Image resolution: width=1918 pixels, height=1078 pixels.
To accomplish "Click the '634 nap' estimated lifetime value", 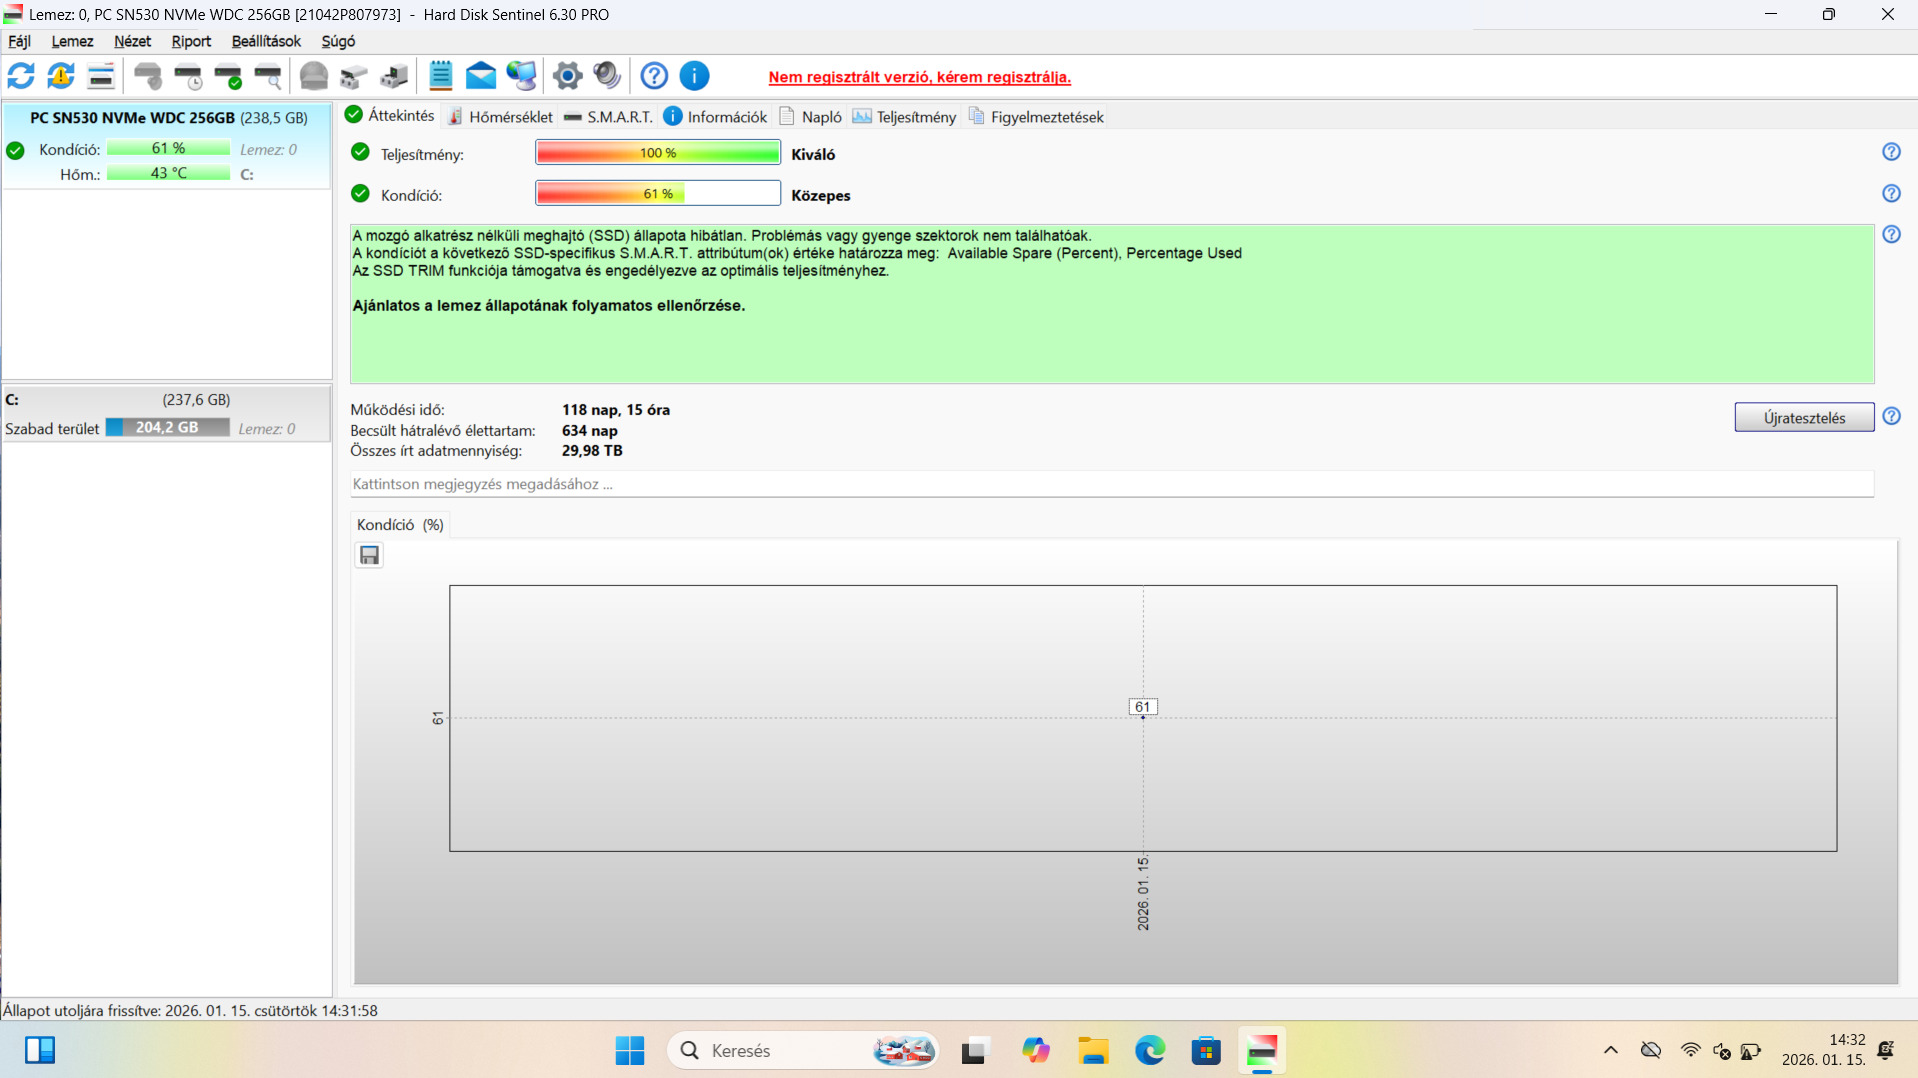I will click(x=590, y=431).
